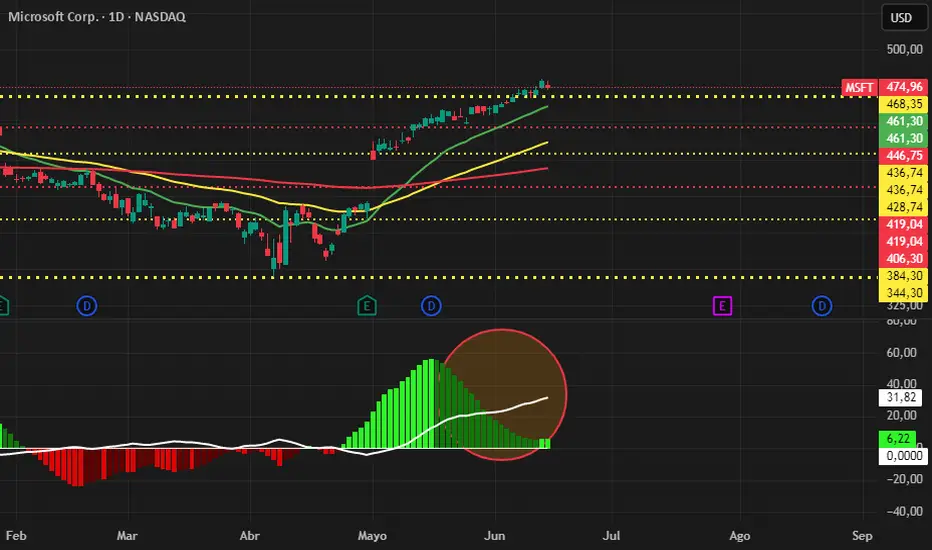Click the dividend D marker in February

[87, 306]
